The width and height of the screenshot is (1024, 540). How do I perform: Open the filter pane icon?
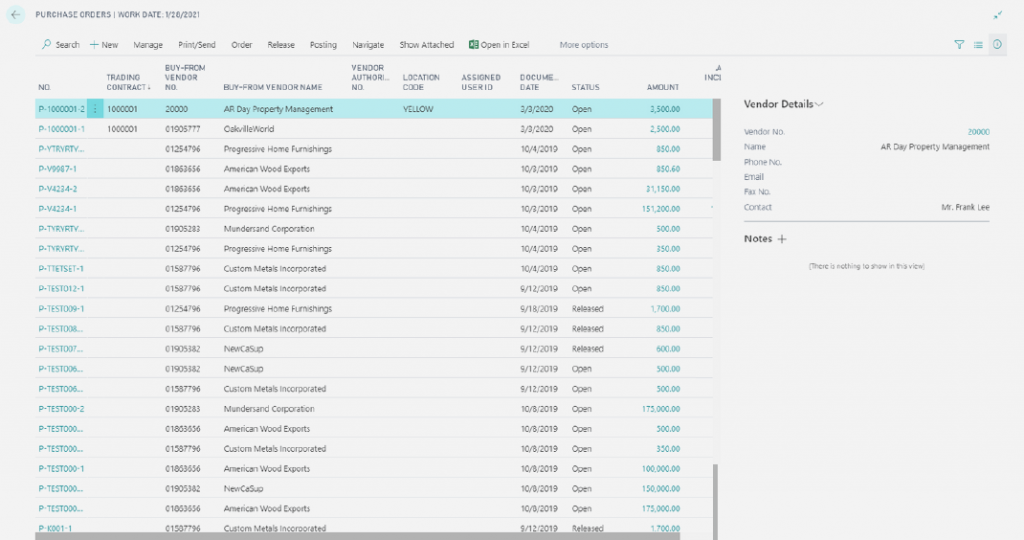[x=959, y=44]
